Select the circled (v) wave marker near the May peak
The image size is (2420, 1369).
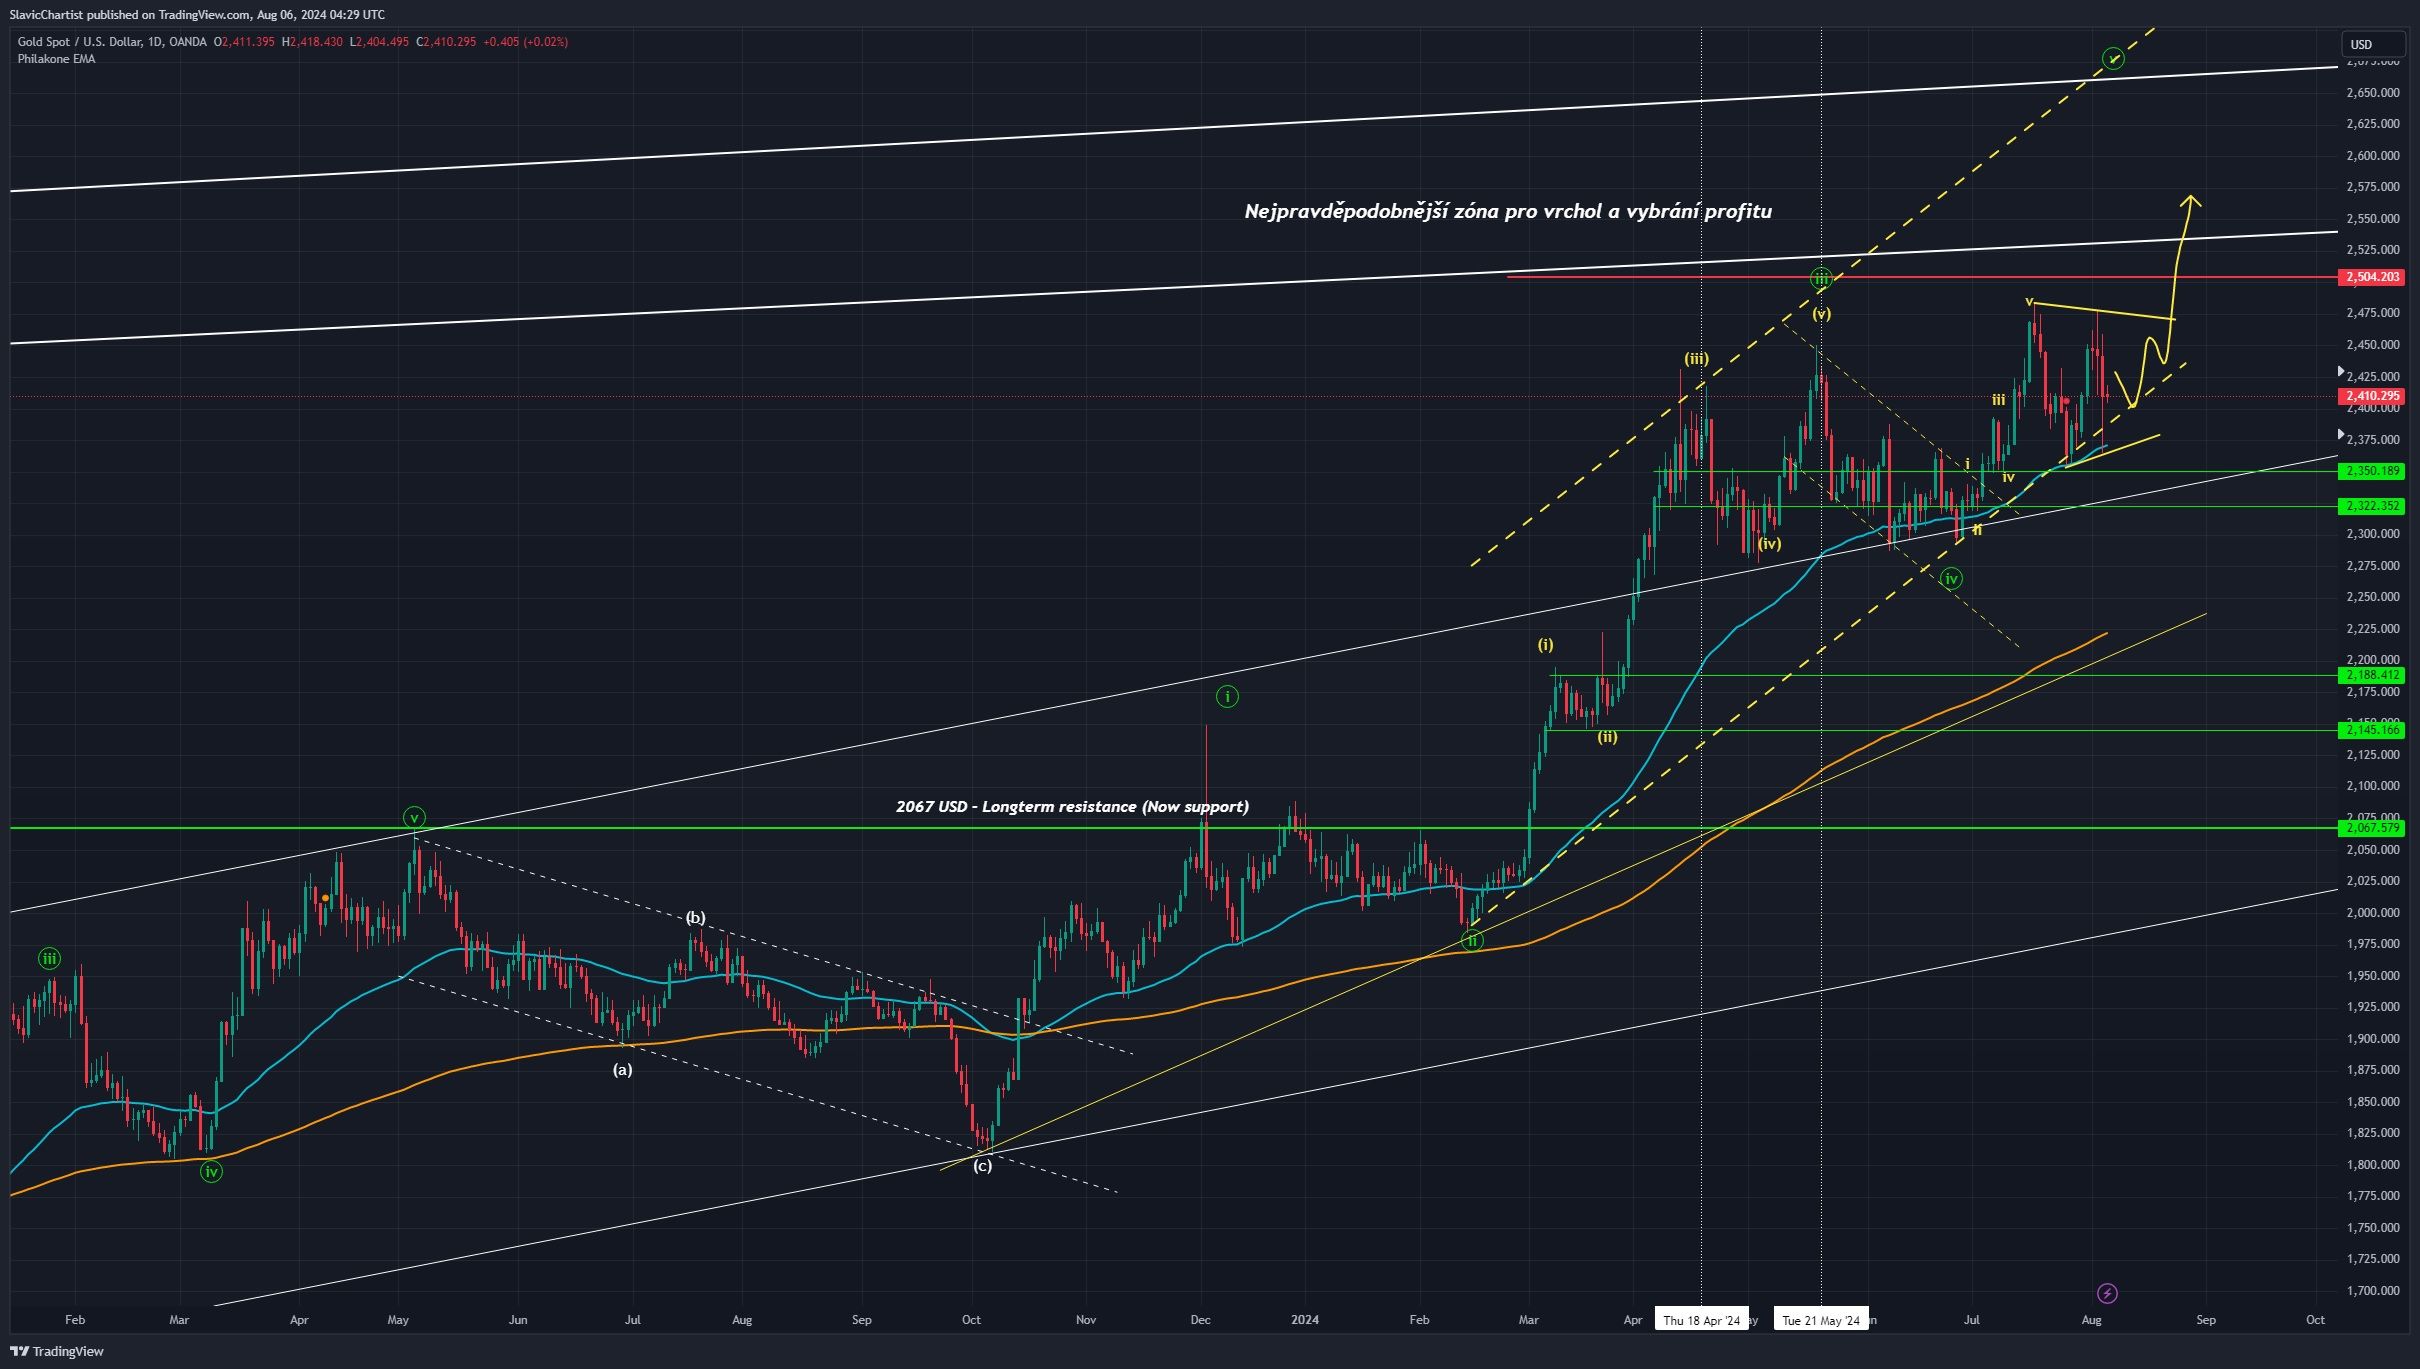click(413, 818)
